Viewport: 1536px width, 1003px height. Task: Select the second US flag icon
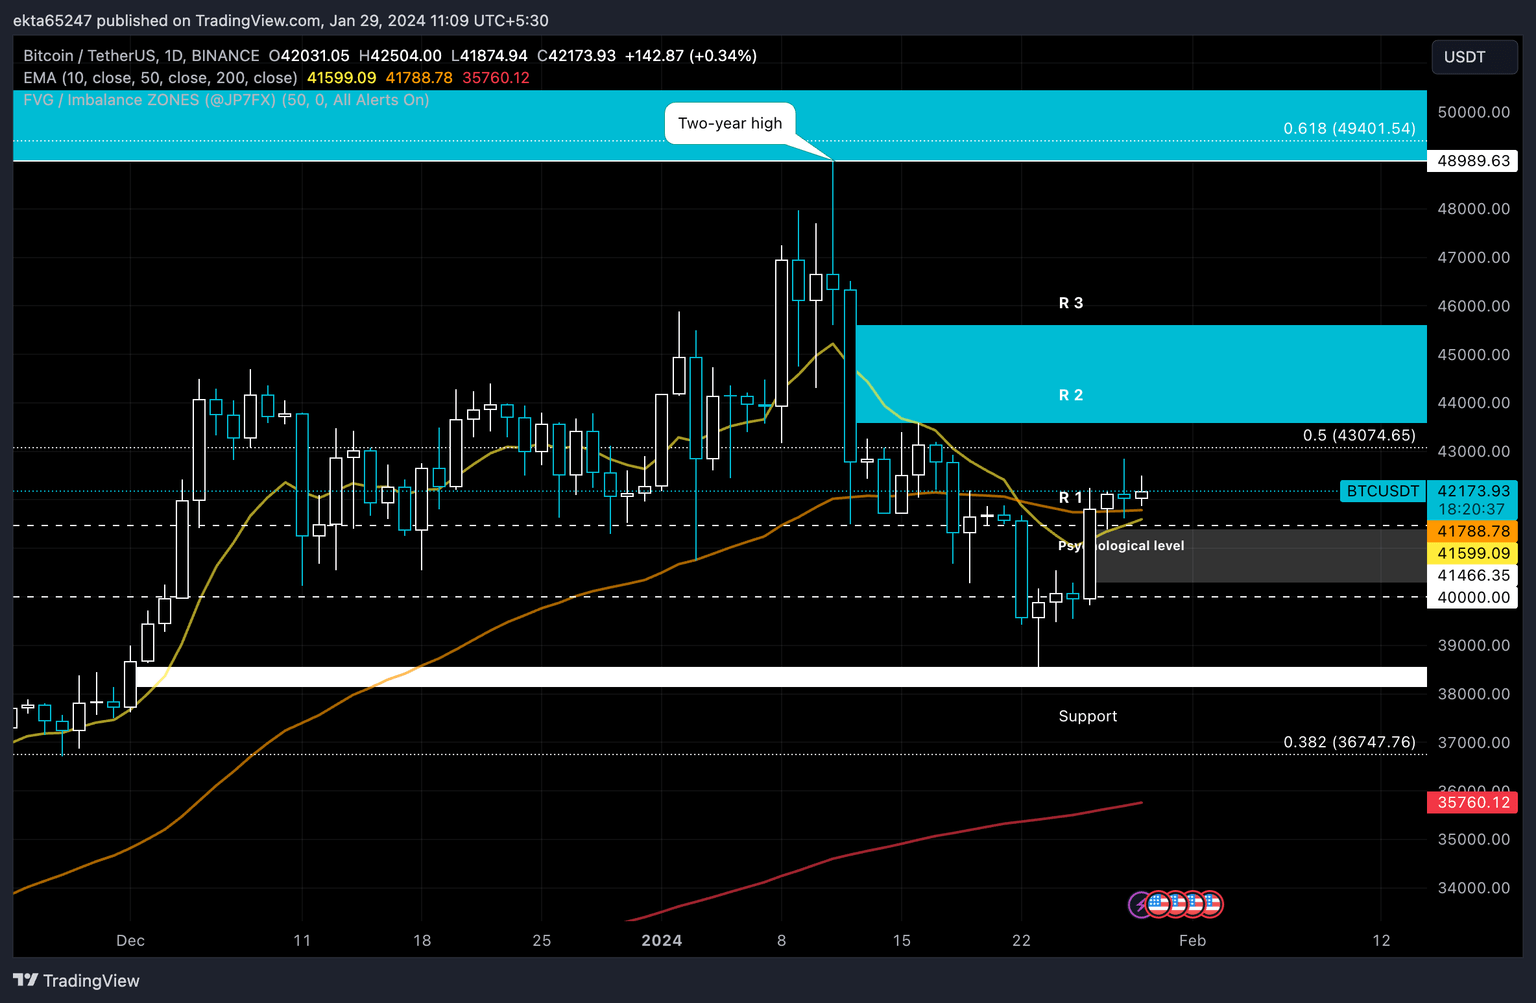pos(1177,904)
